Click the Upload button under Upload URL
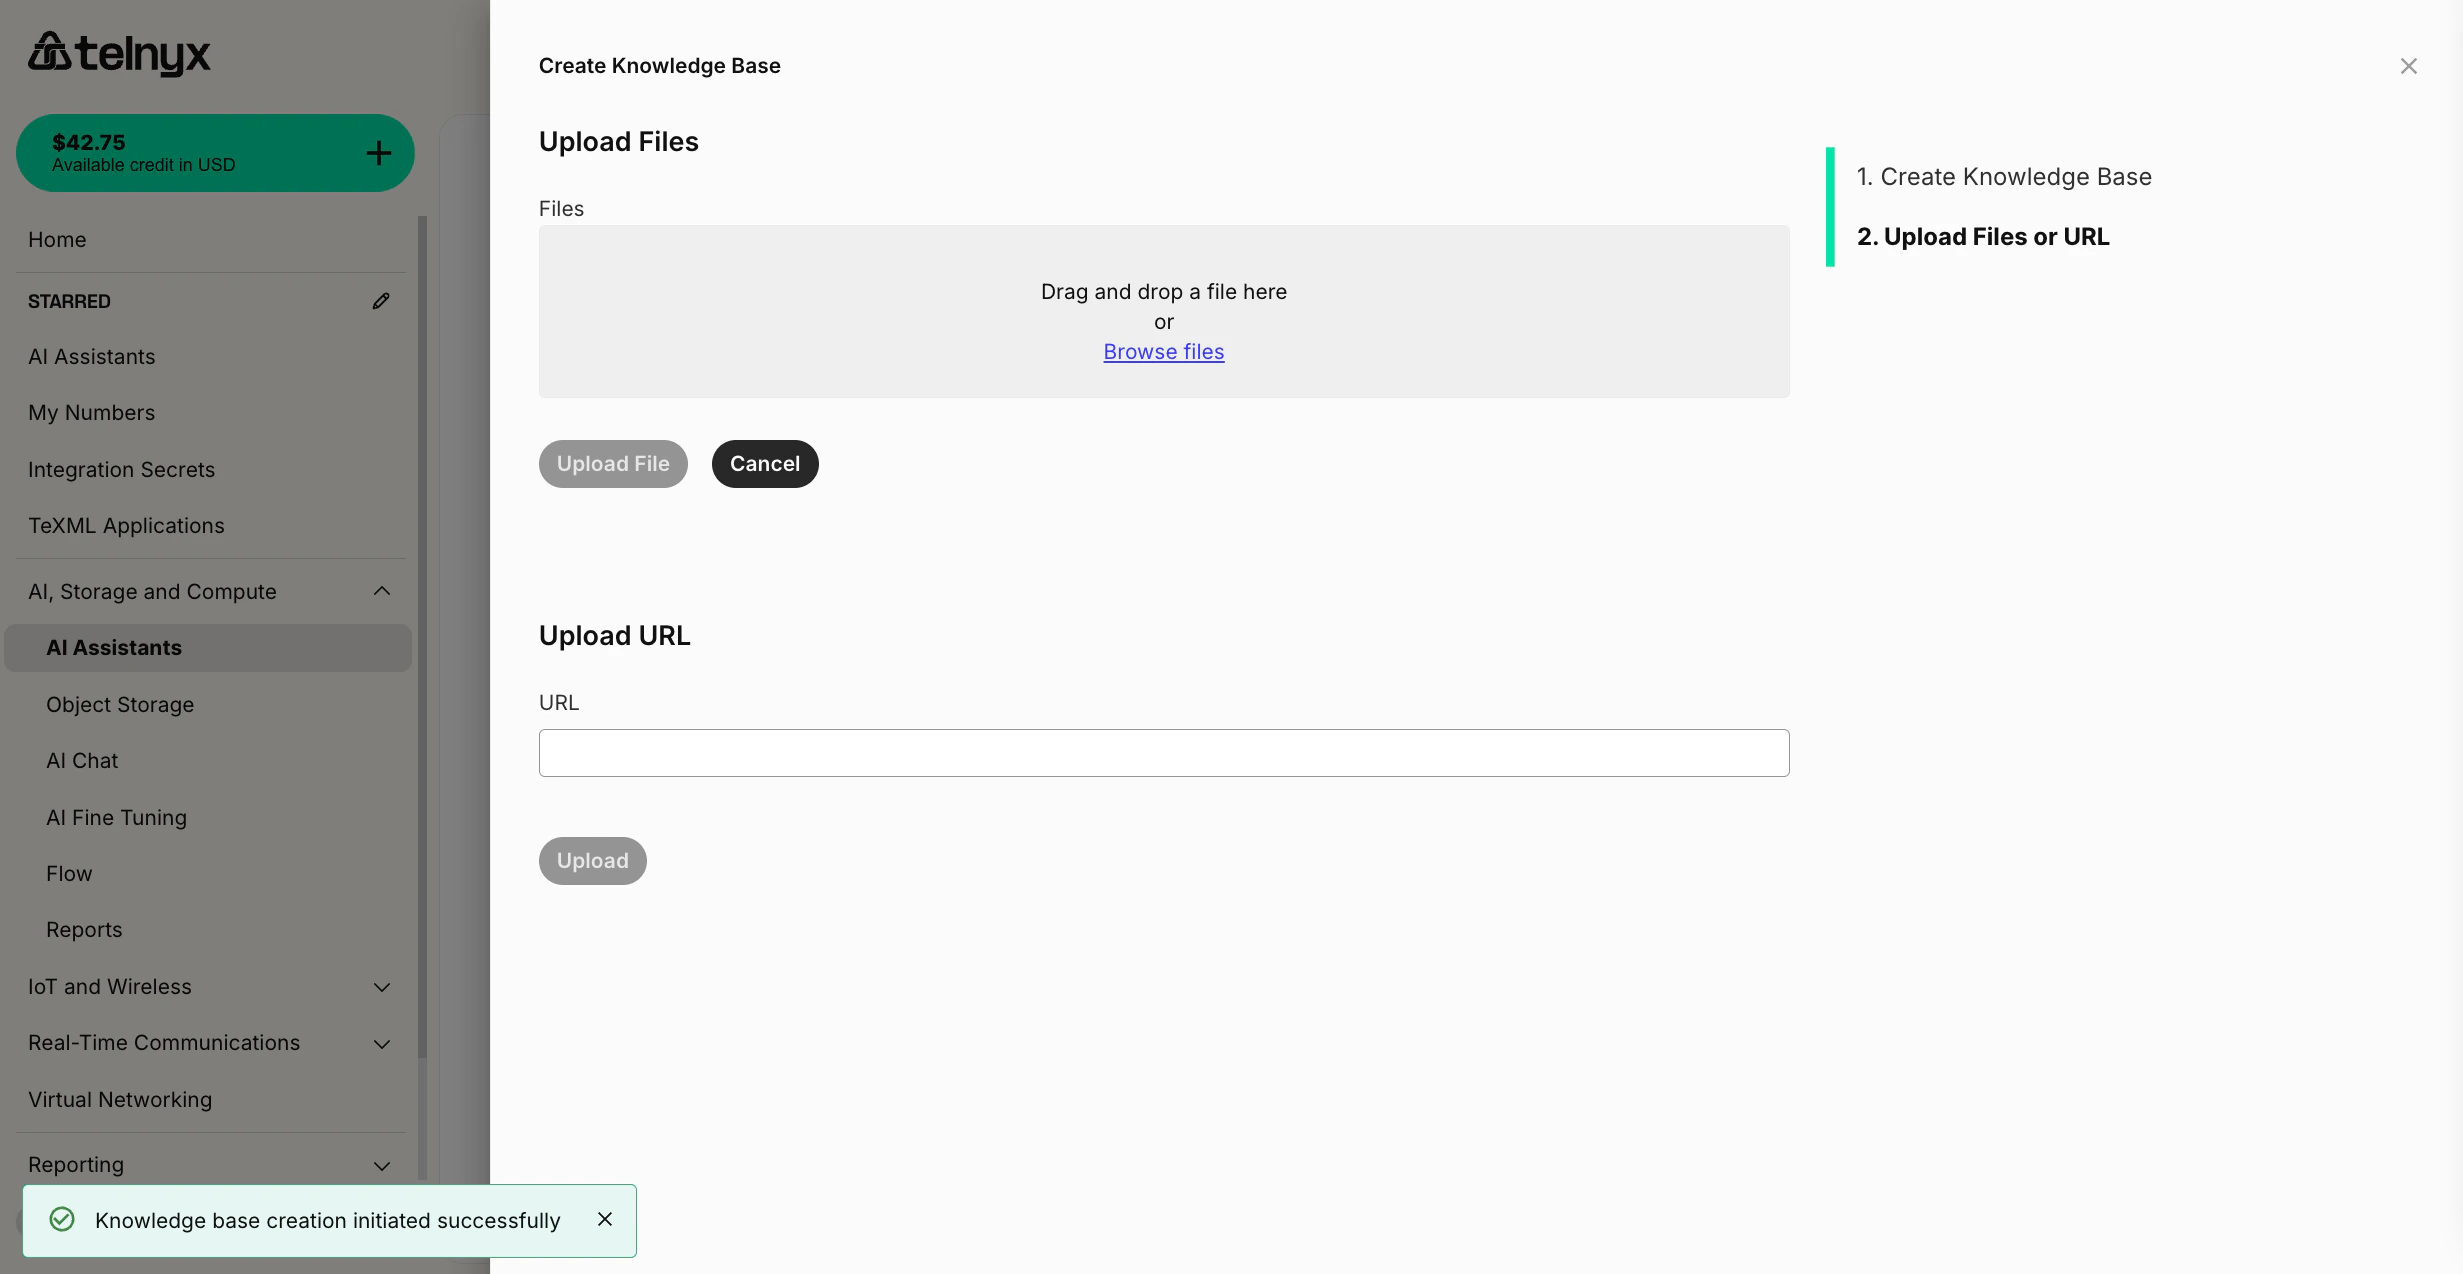The image size is (2463, 1274). point(592,860)
